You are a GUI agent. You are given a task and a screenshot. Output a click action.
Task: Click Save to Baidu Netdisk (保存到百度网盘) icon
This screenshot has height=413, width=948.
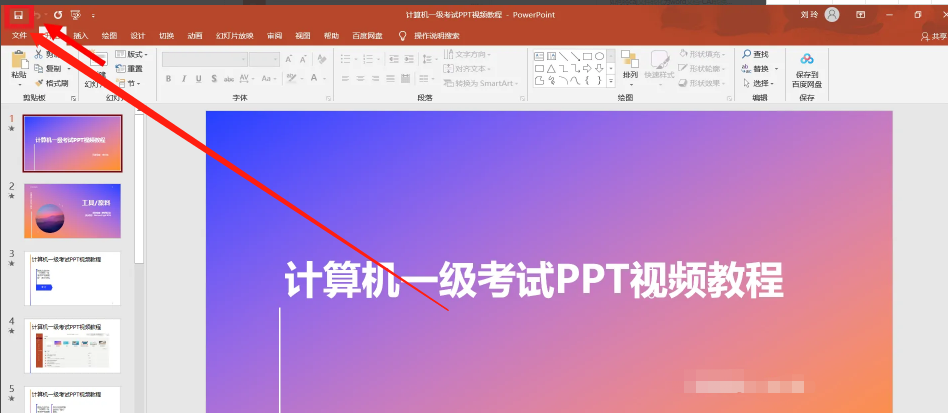click(x=806, y=59)
